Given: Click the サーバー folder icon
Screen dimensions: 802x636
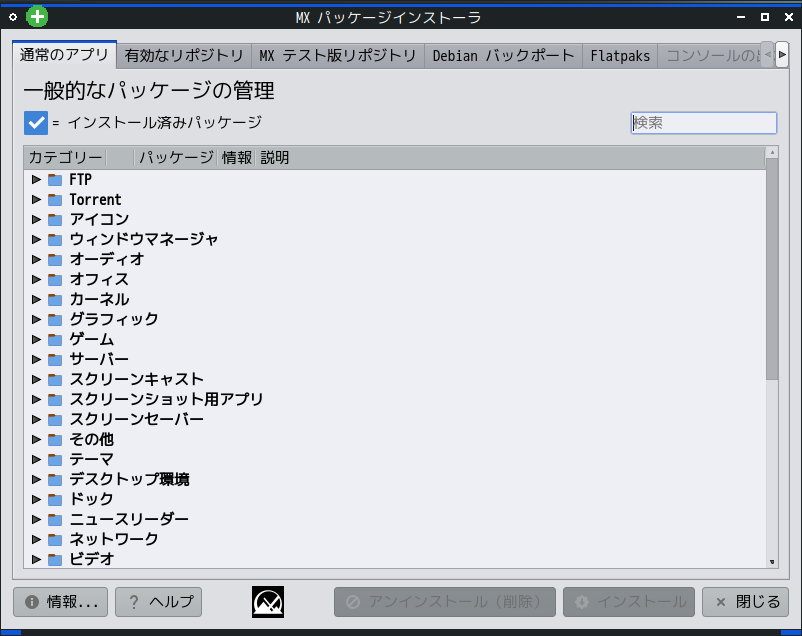Looking at the screenshot, I should coord(55,359).
